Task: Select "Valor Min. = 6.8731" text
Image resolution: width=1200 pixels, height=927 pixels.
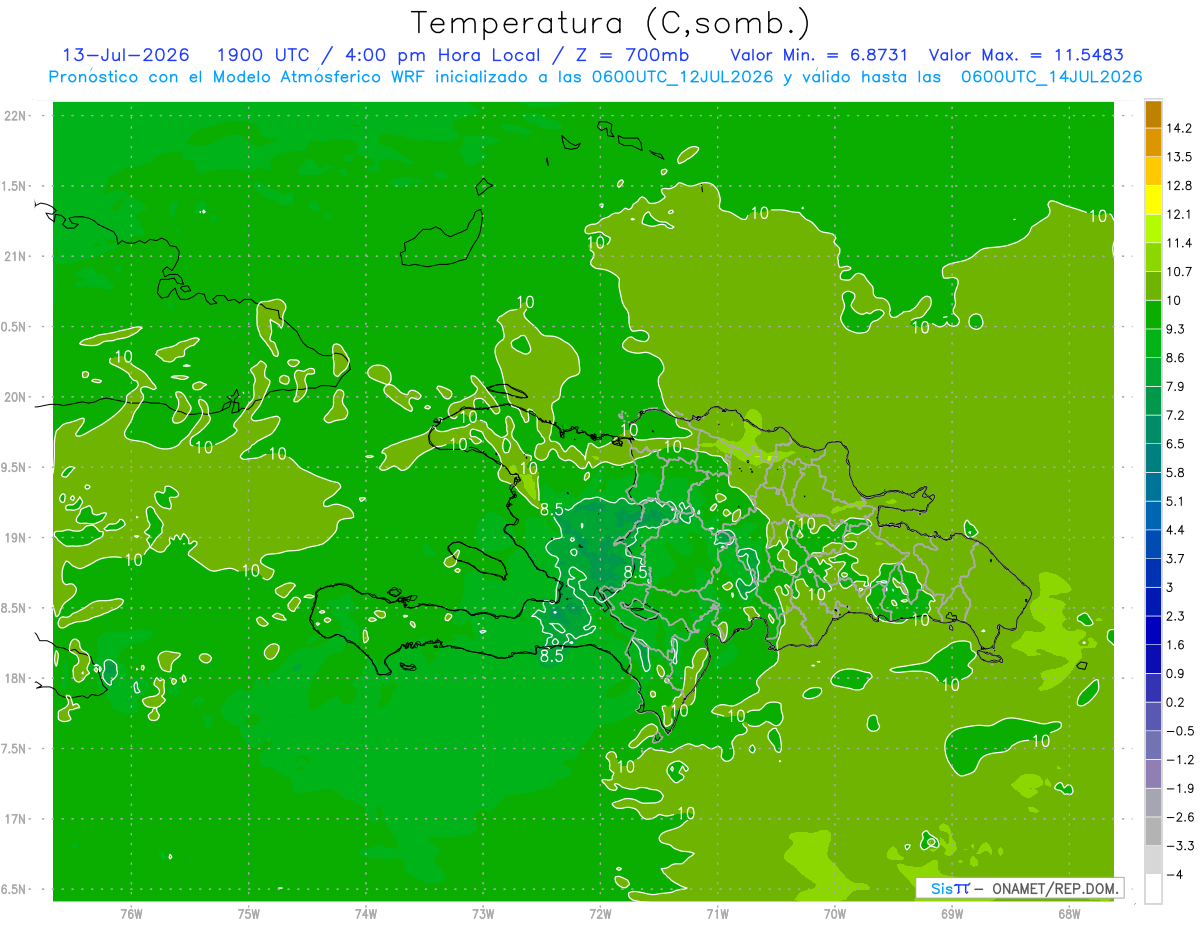Action: click(x=819, y=55)
